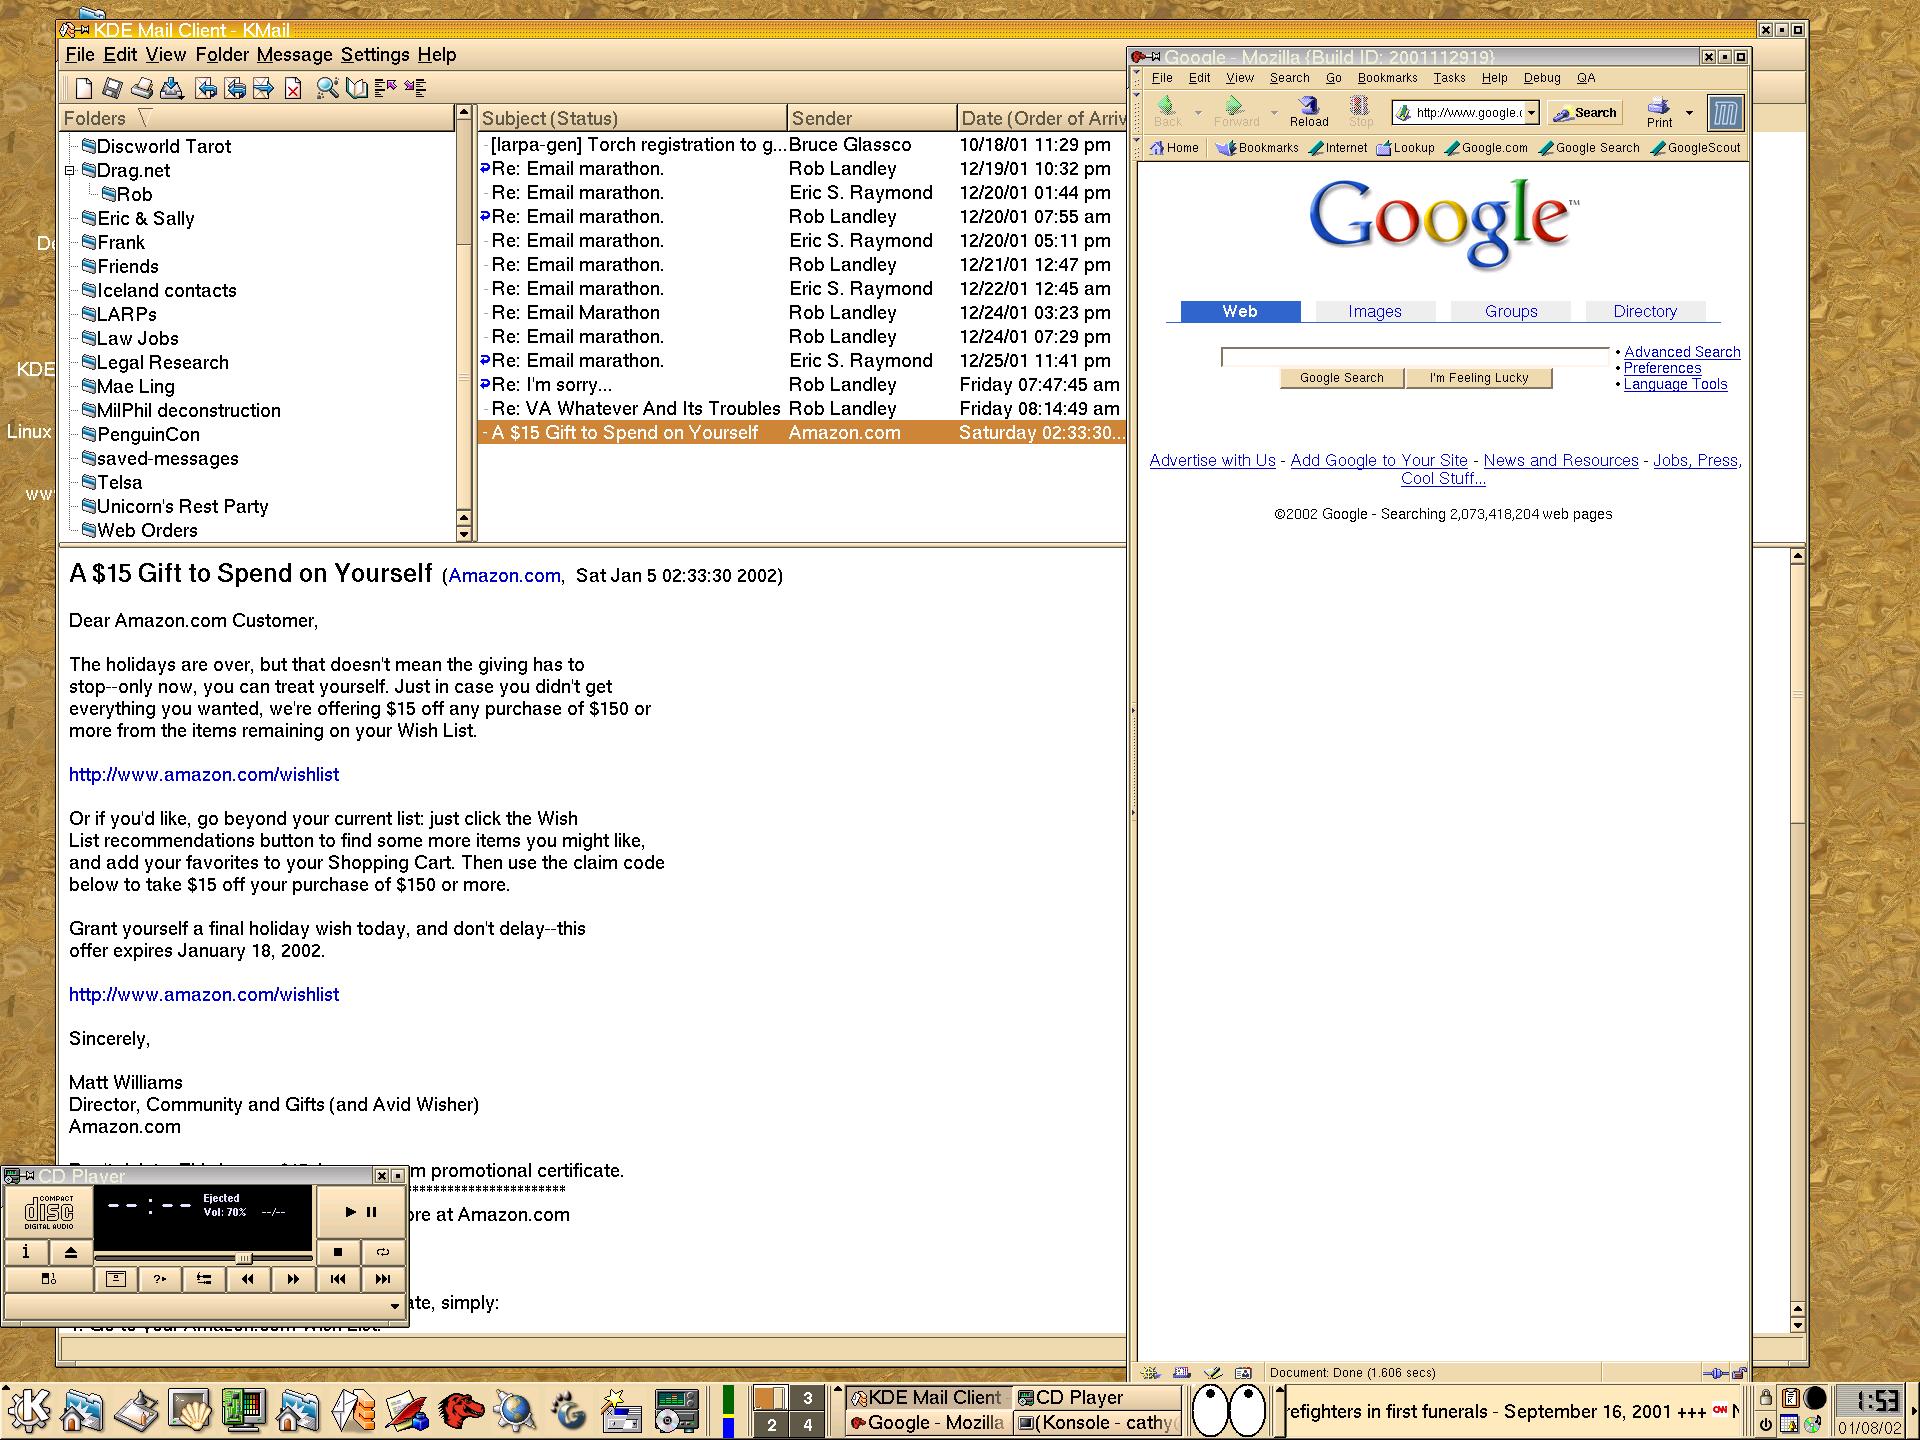Open the KMail Message menu
Screen dimensions: 1920x1440
tap(294, 55)
